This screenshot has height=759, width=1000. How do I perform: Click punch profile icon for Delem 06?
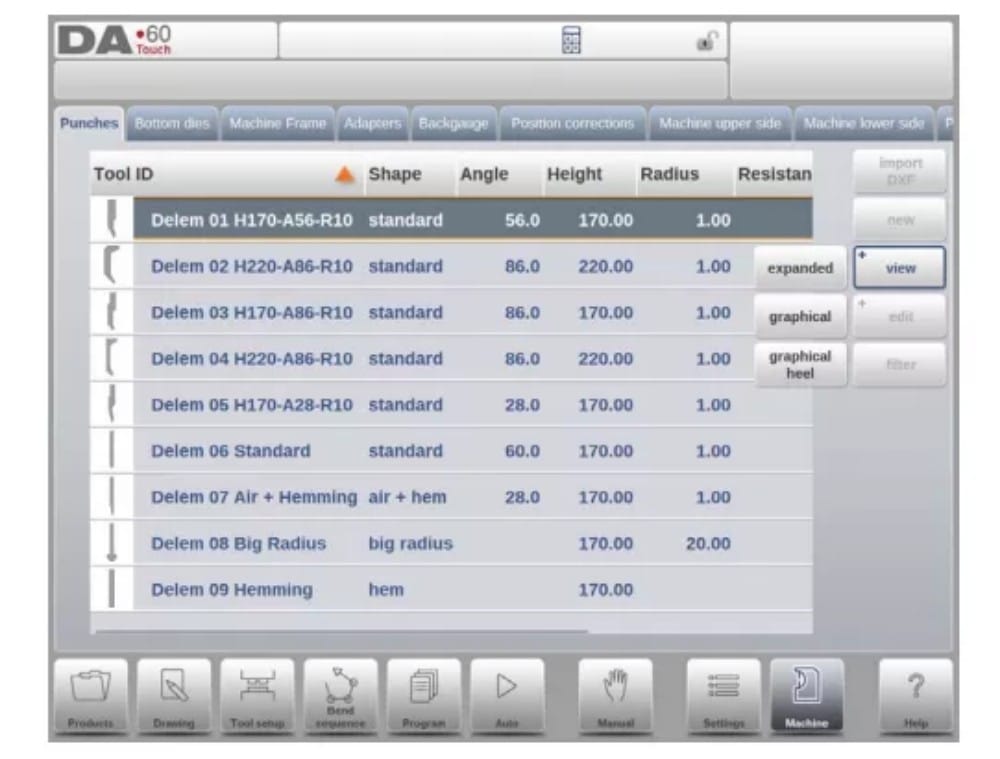[112, 450]
